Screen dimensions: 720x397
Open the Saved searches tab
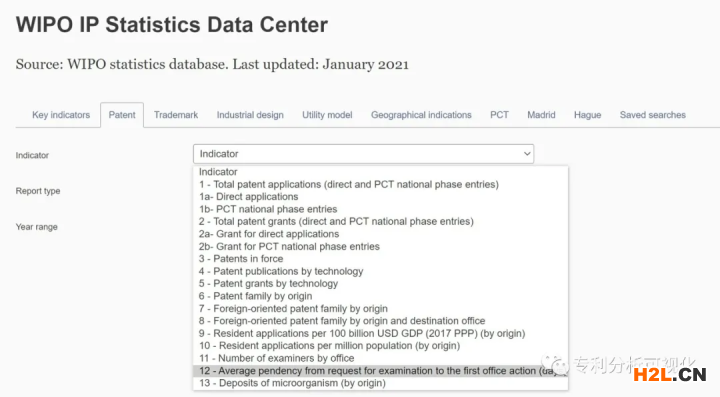[x=652, y=115]
